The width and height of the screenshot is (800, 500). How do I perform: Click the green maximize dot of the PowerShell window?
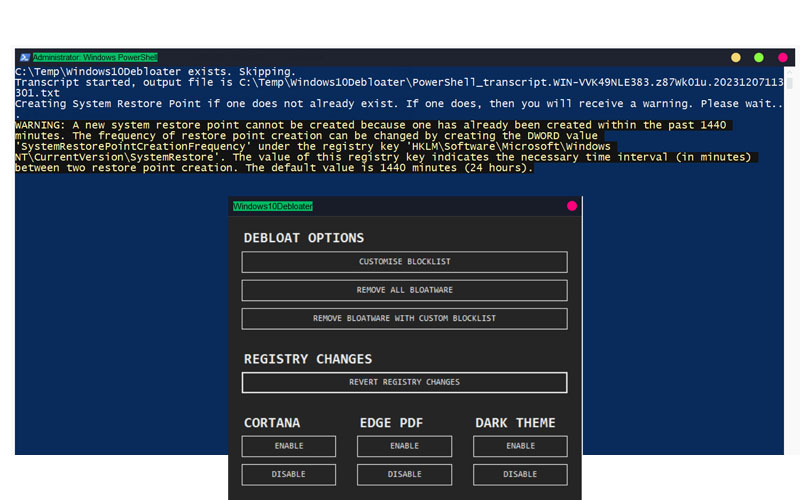tap(759, 58)
